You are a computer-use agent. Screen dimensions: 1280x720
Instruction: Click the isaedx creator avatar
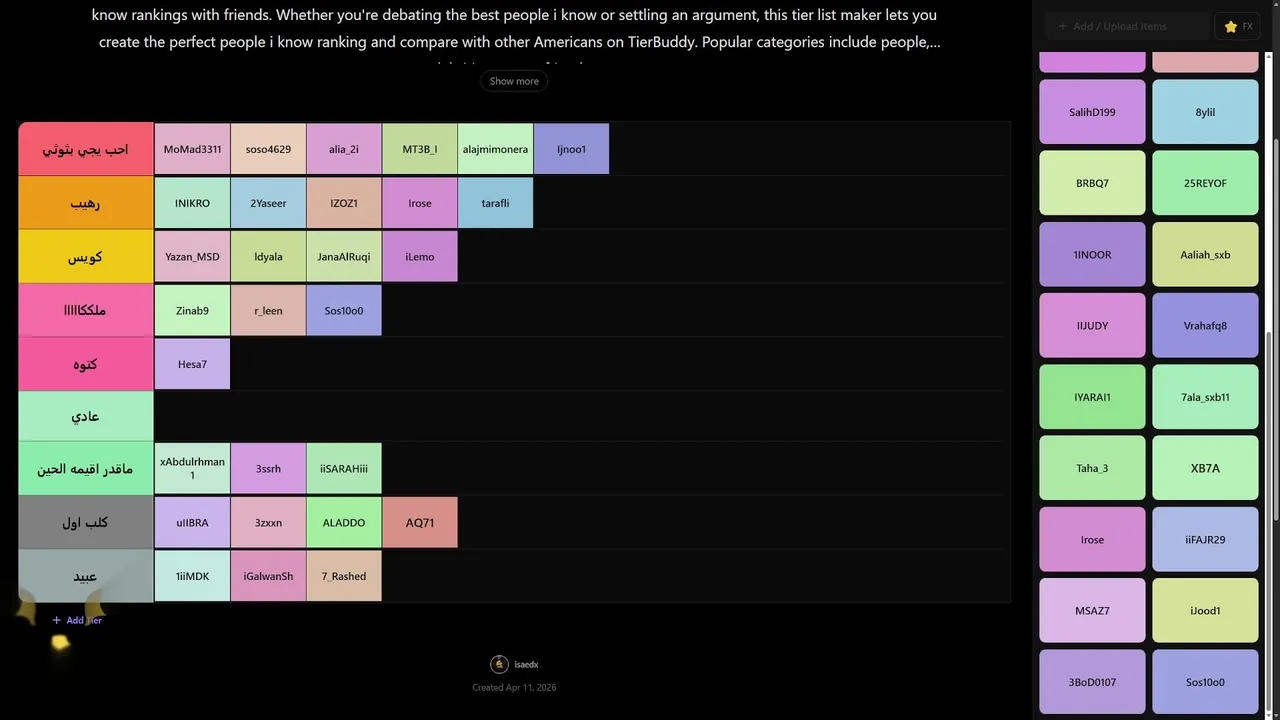click(499, 664)
